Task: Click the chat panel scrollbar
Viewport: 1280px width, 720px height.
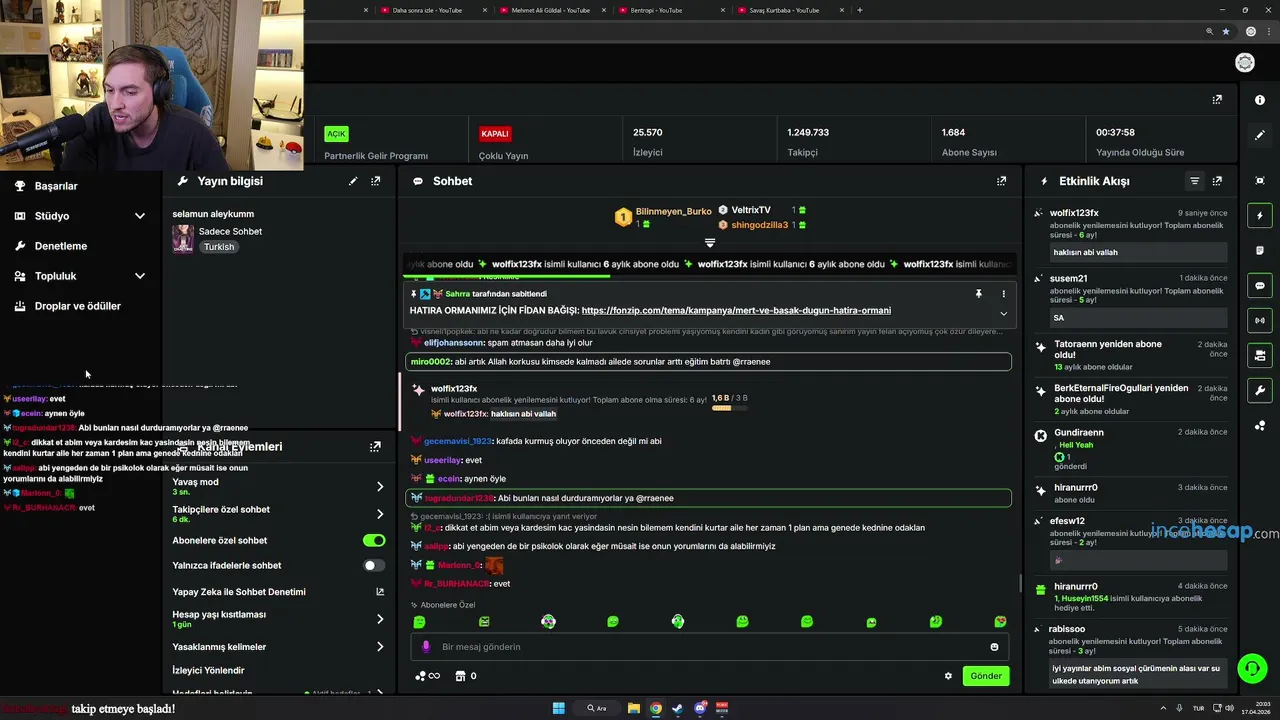Action: [1019, 583]
